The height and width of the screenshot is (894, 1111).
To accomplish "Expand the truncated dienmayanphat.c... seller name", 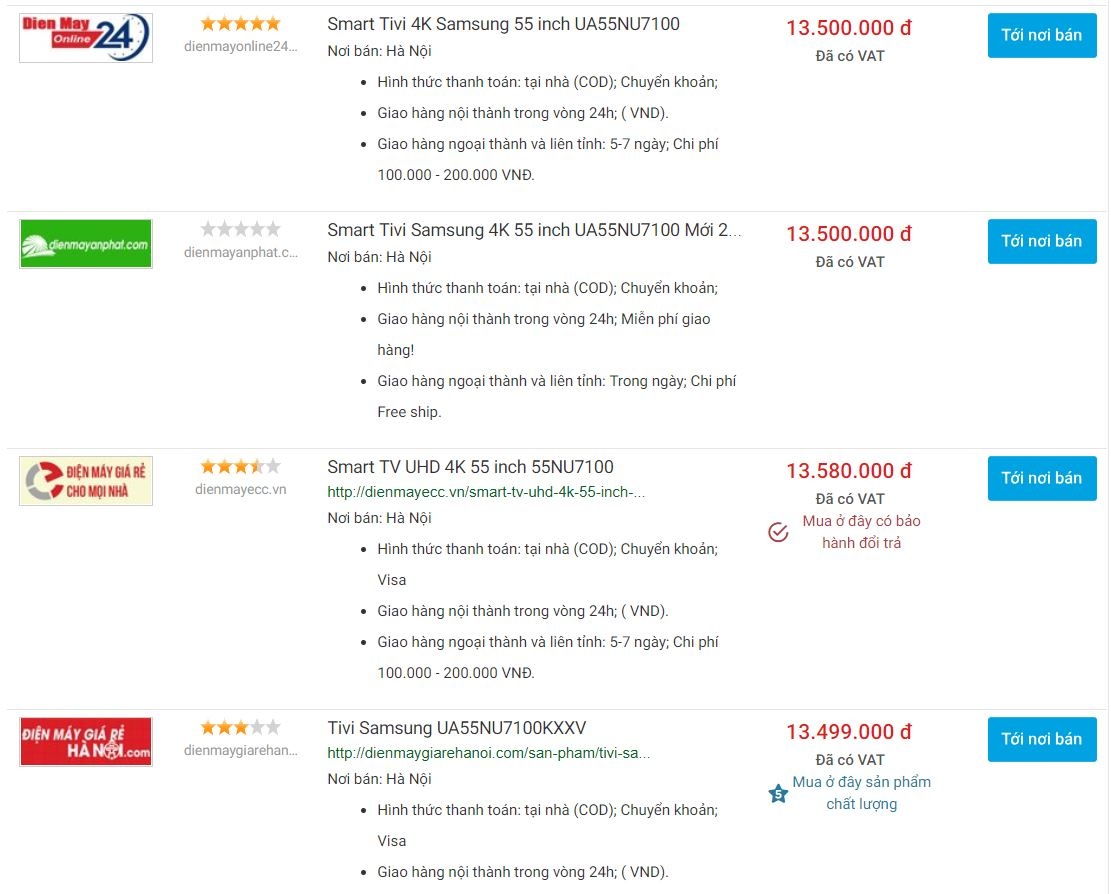I will (x=240, y=253).
